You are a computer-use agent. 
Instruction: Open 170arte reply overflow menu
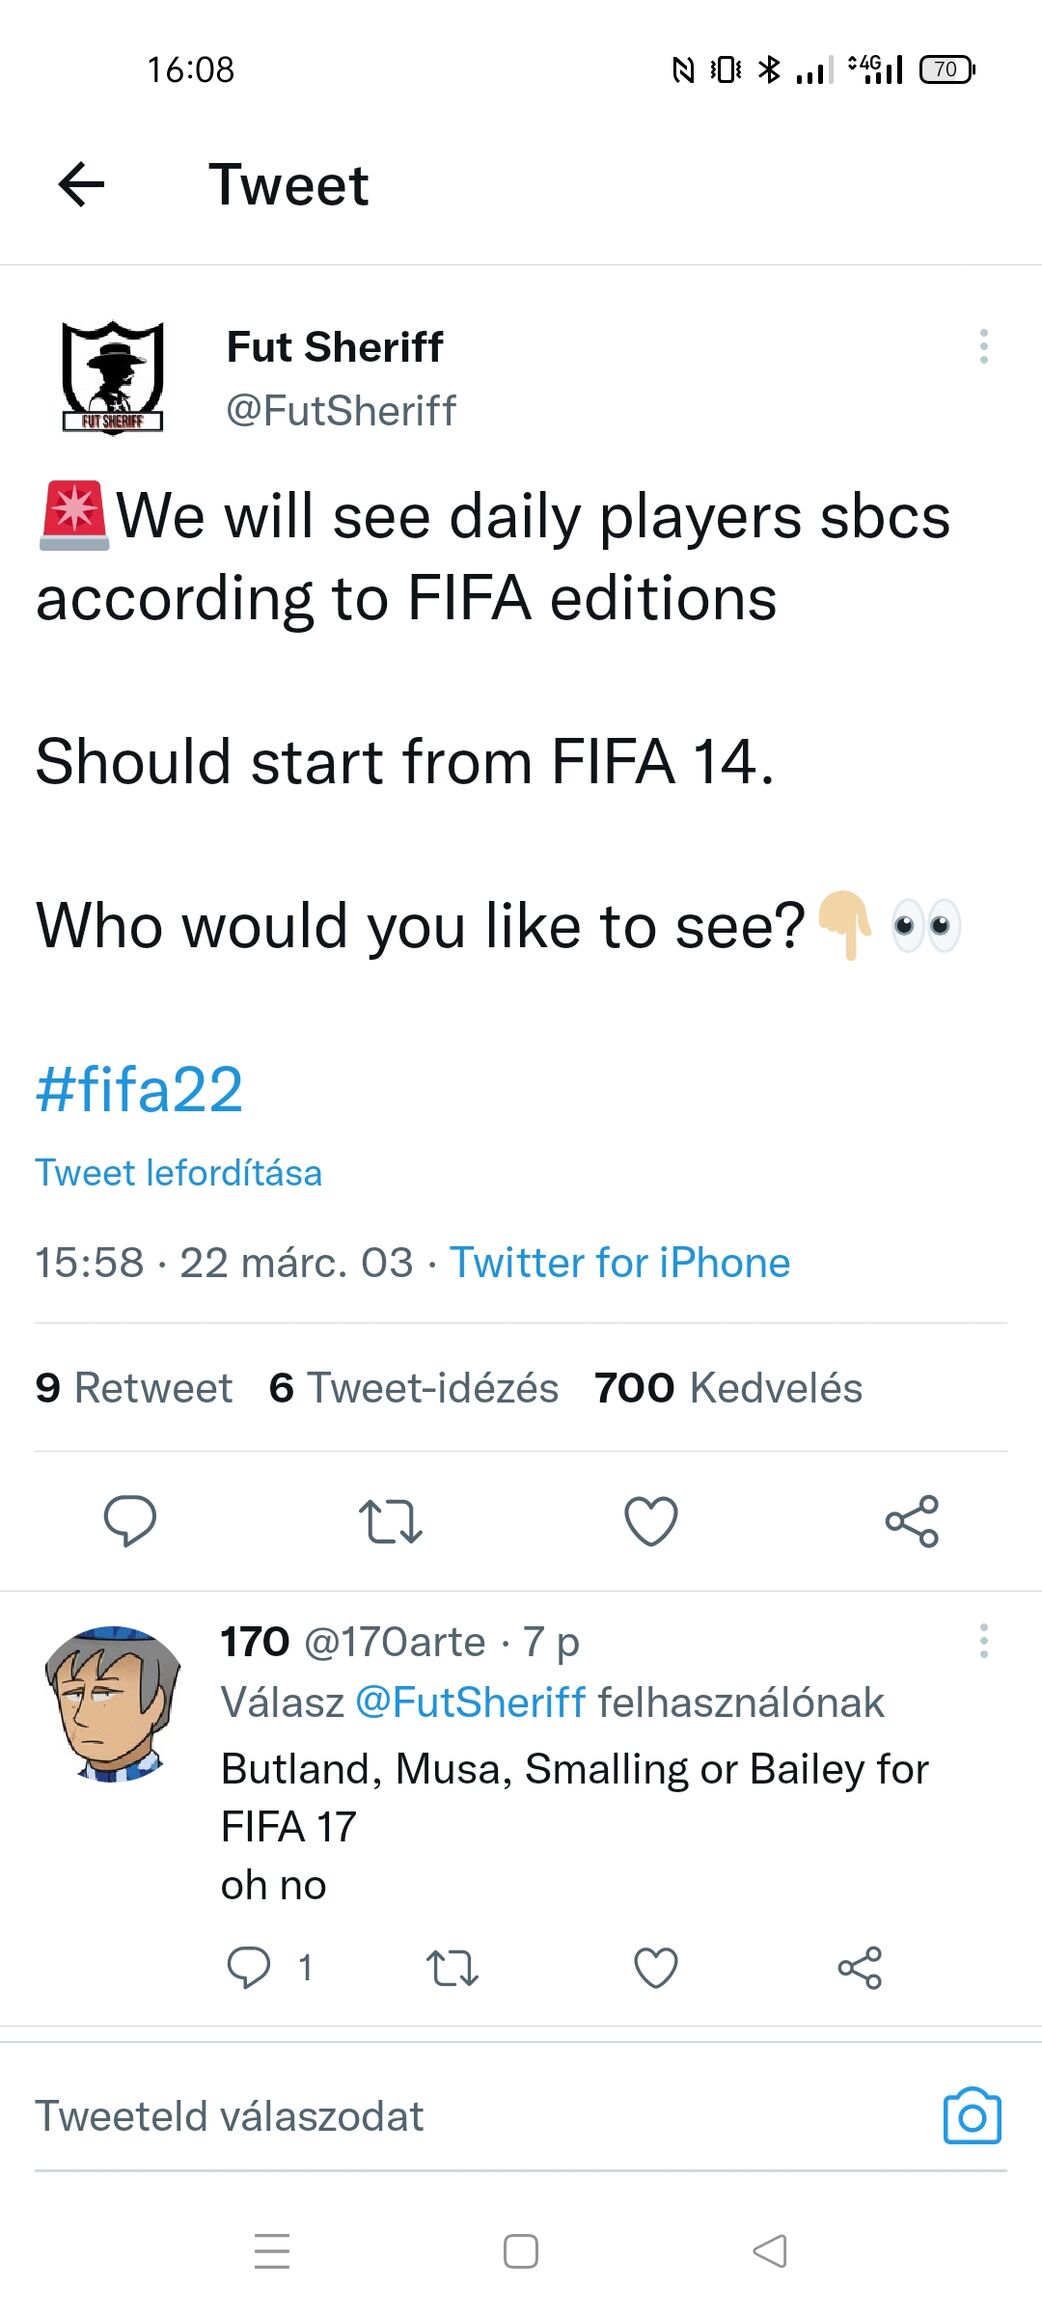click(x=984, y=1641)
